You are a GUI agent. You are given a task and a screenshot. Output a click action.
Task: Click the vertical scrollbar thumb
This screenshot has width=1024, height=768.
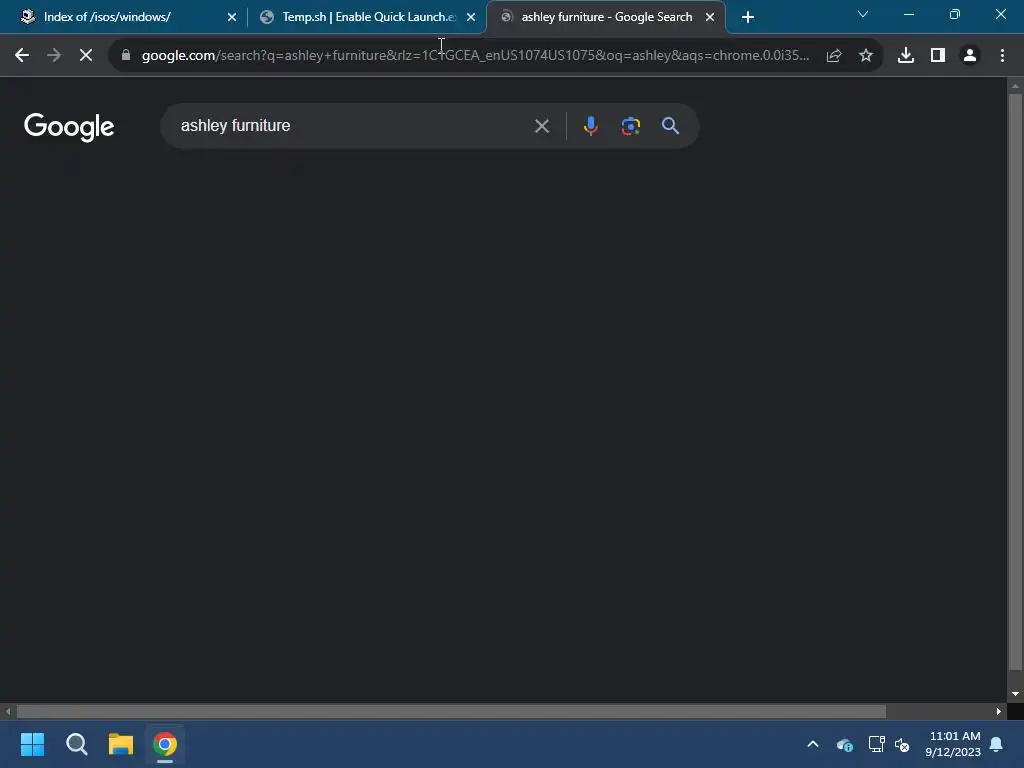(1015, 382)
